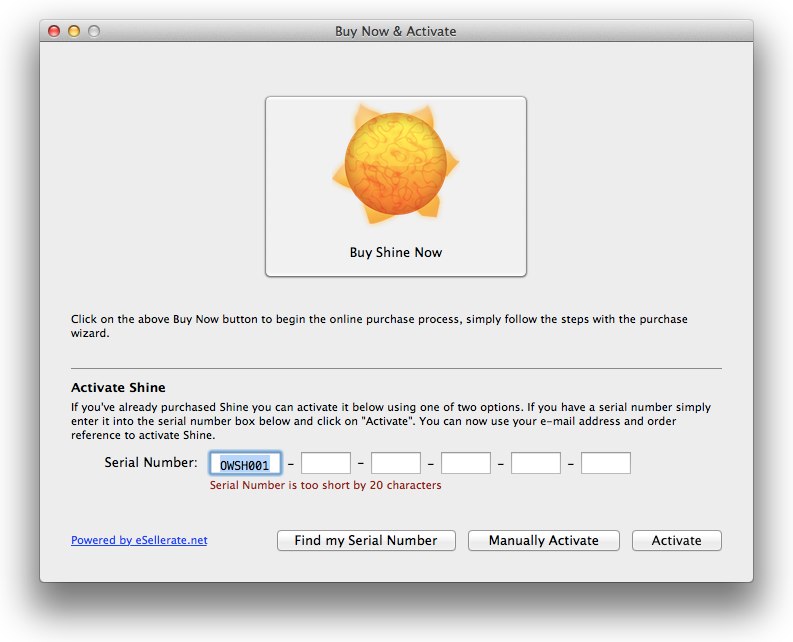Click the 'Buy Now & Activate' window title

(x=395, y=31)
